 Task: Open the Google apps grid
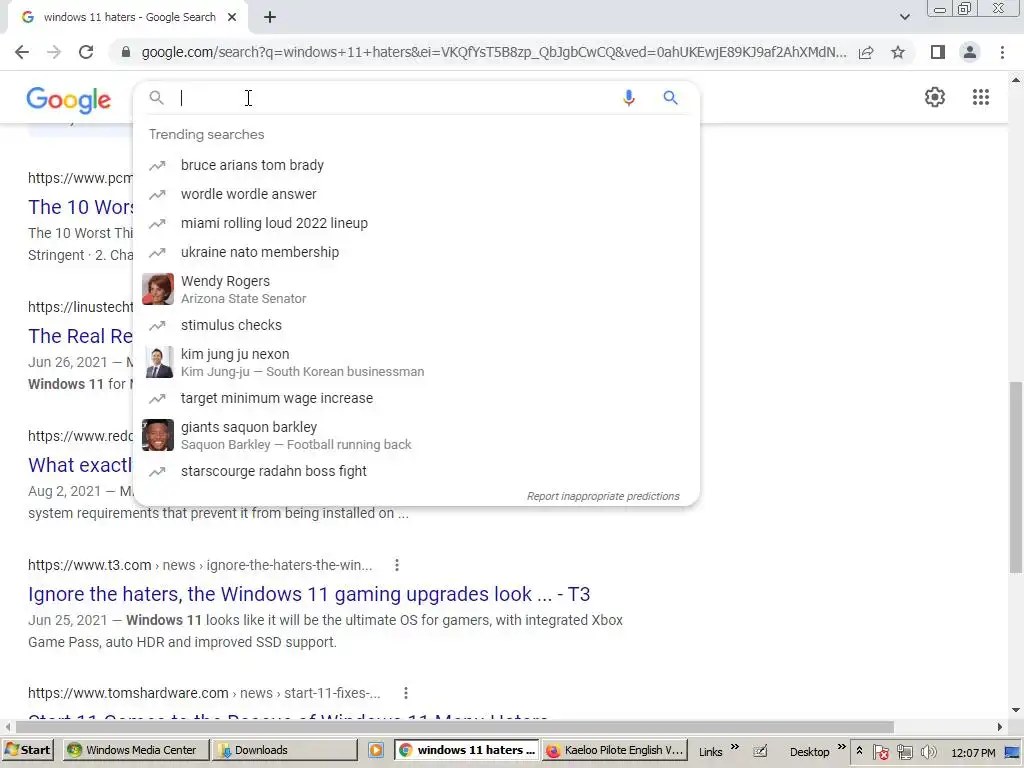click(x=981, y=97)
